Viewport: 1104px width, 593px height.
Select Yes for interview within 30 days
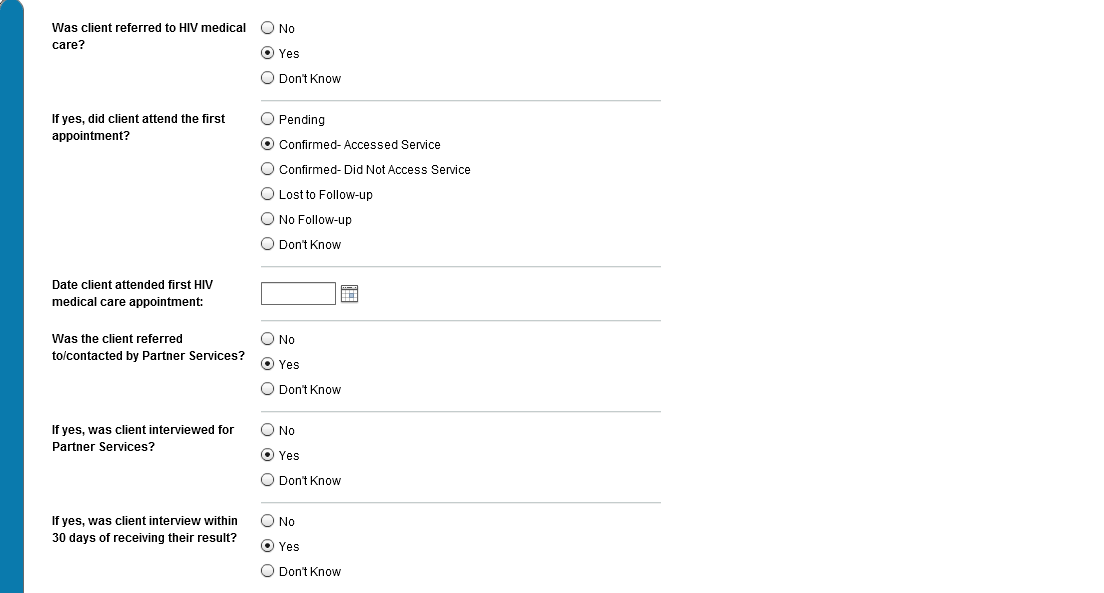point(267,546)
